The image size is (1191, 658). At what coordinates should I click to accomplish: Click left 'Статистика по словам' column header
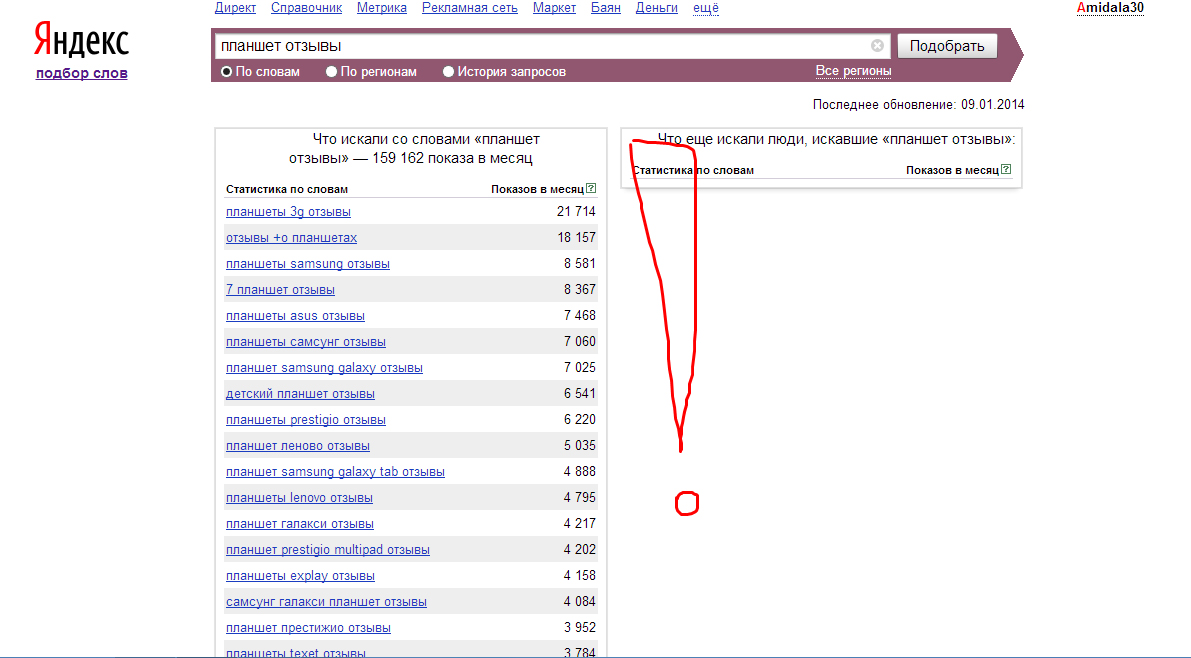coord(286,188)
